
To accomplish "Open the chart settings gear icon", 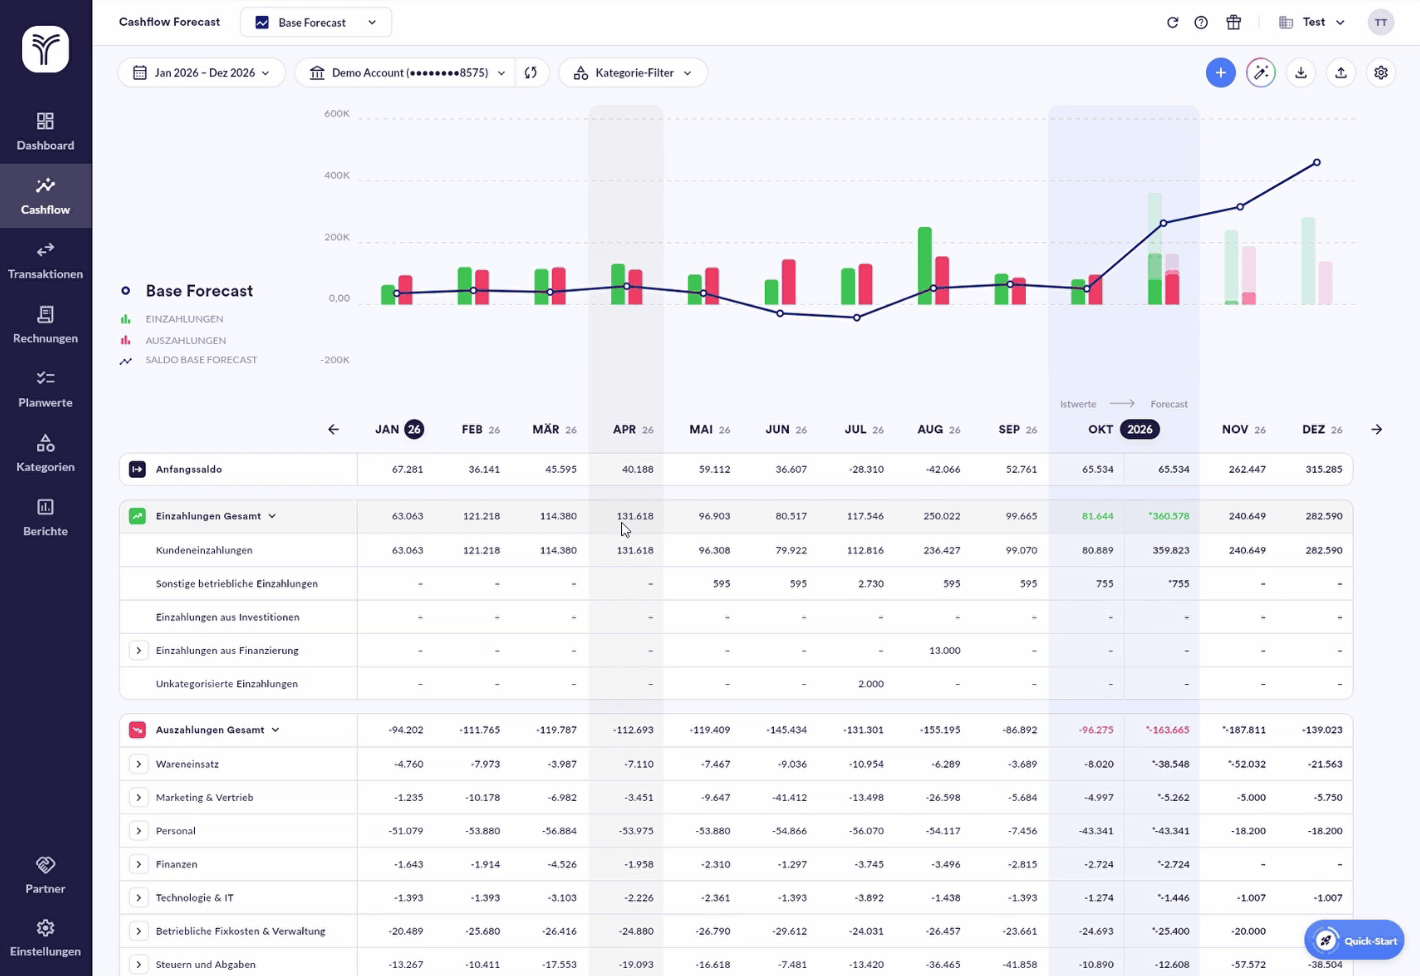I will [1381, 73].
